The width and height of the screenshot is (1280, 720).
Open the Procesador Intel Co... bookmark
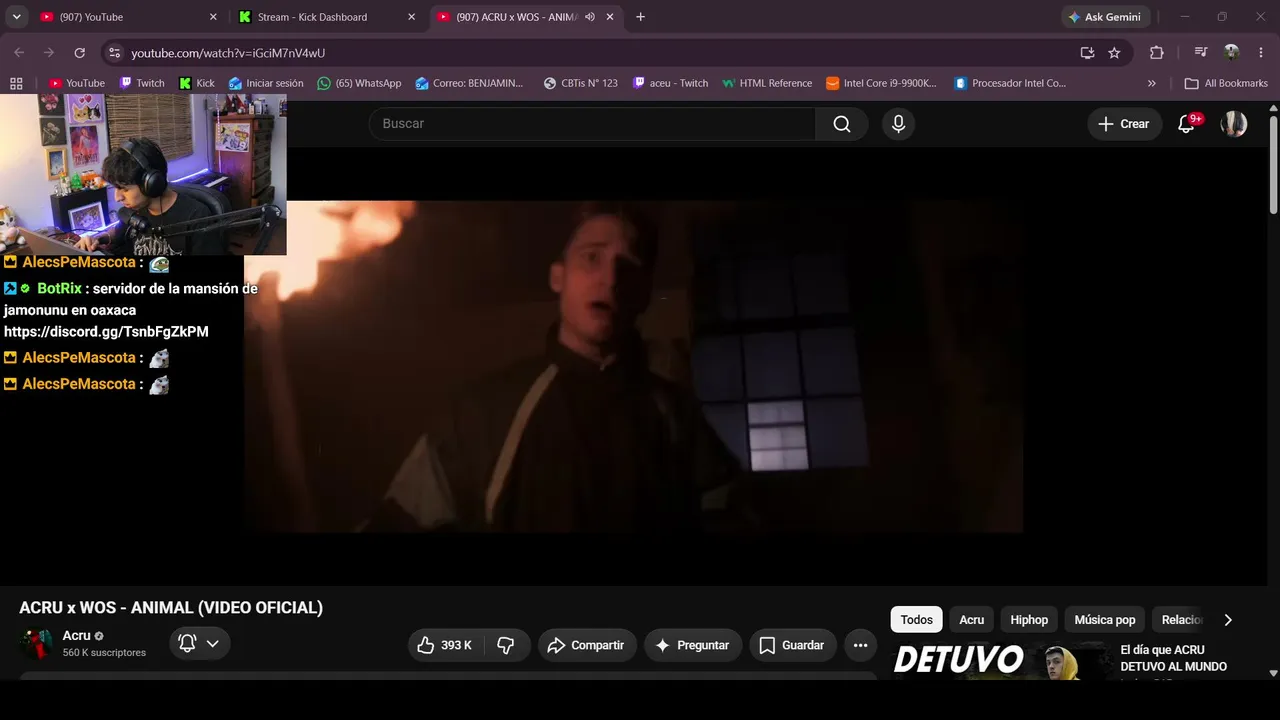click(x=1010, y=83)
